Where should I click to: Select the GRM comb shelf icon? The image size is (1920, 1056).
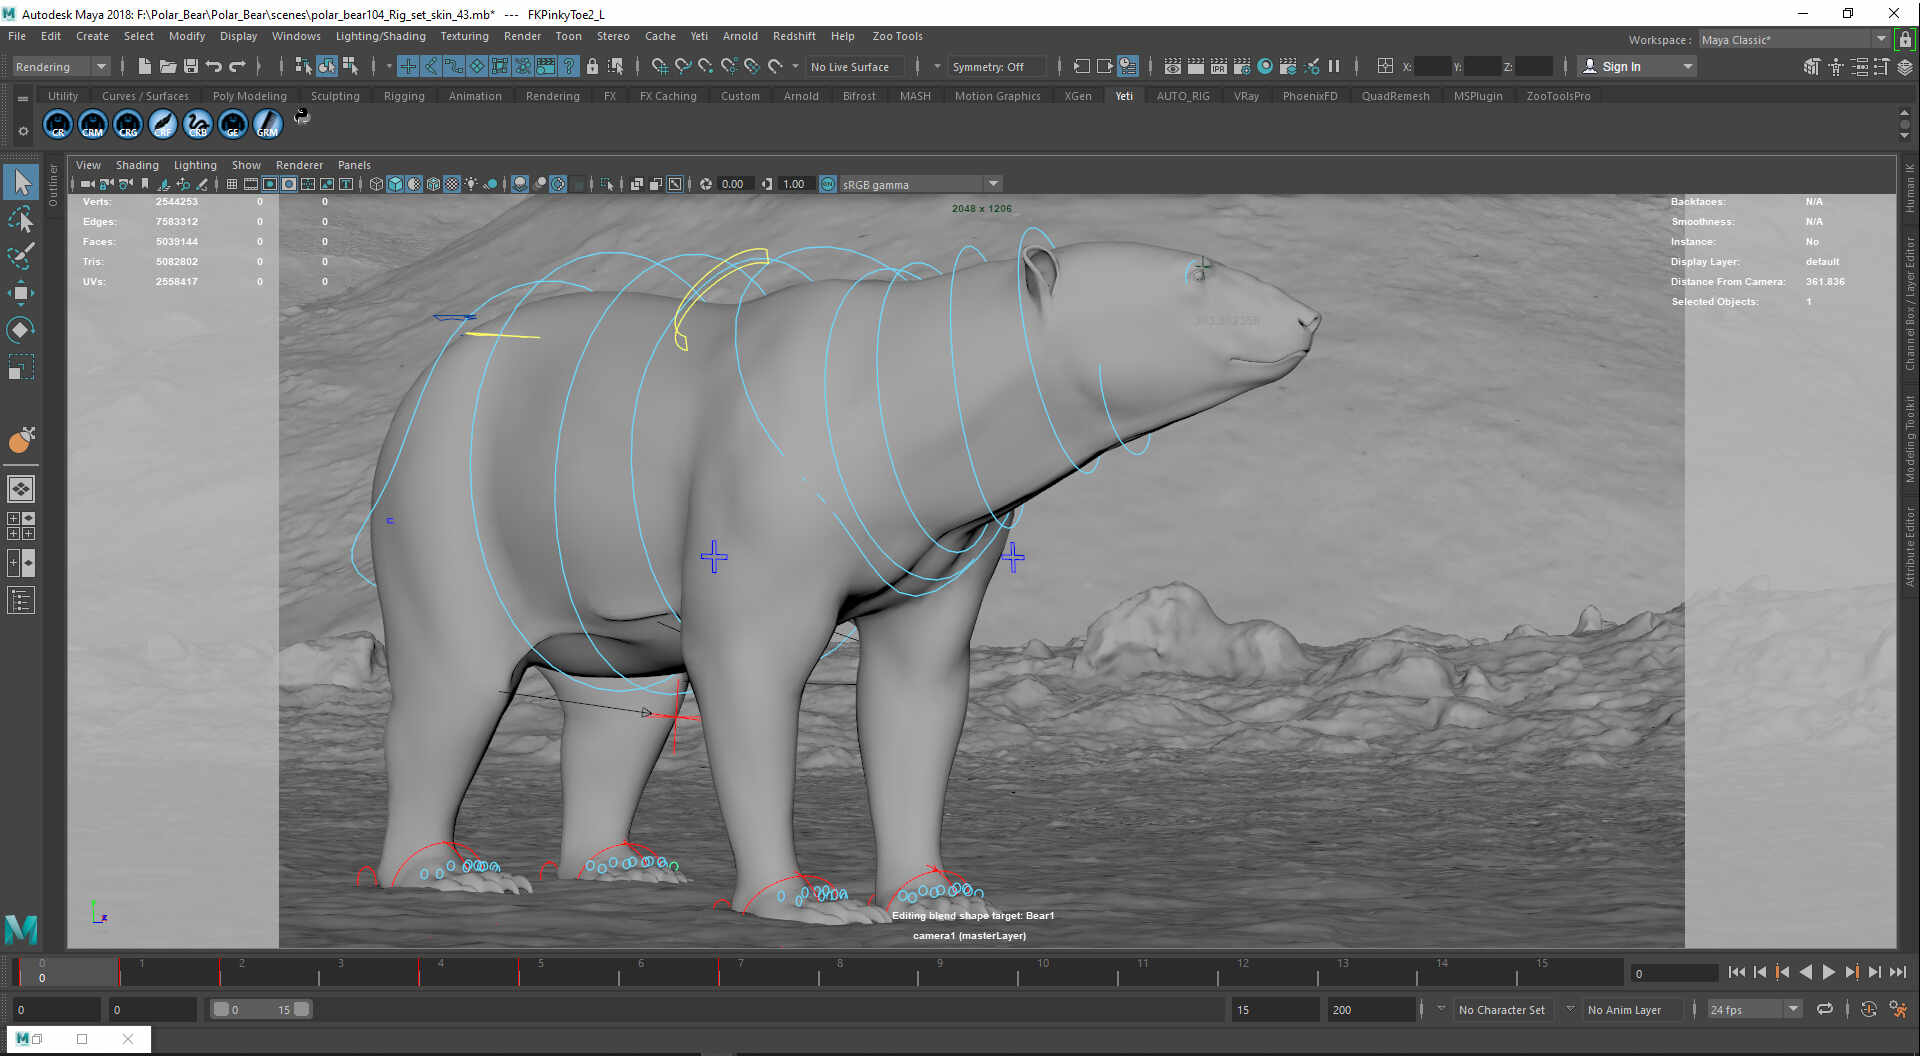(x=268, y=123)
